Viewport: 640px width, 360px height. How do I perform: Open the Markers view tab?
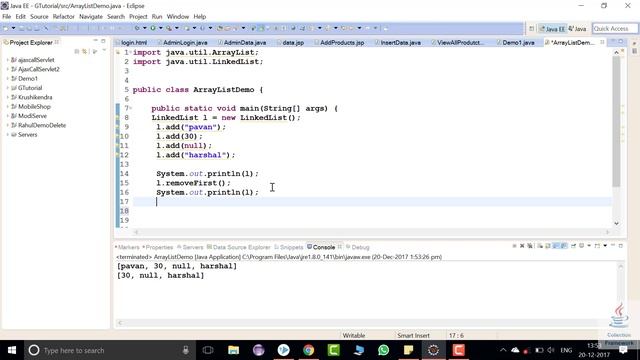[127, 247]
